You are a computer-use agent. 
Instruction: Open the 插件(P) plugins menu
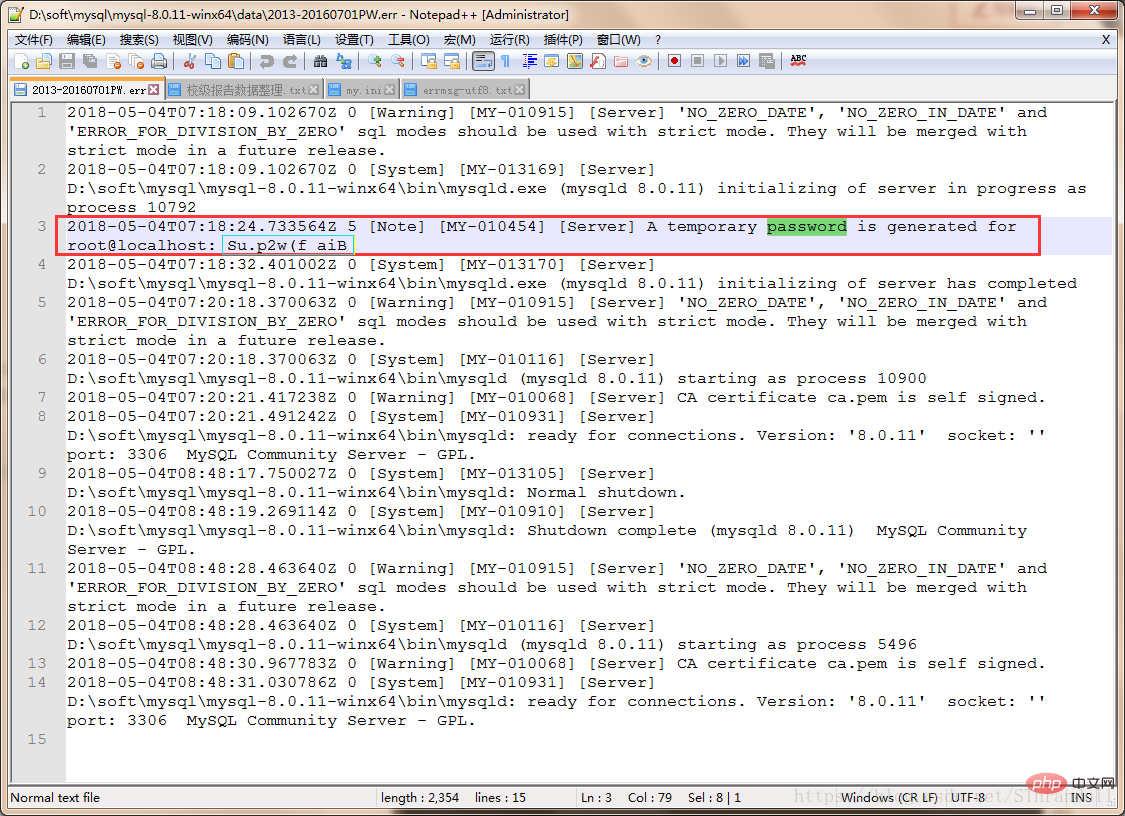562,39
